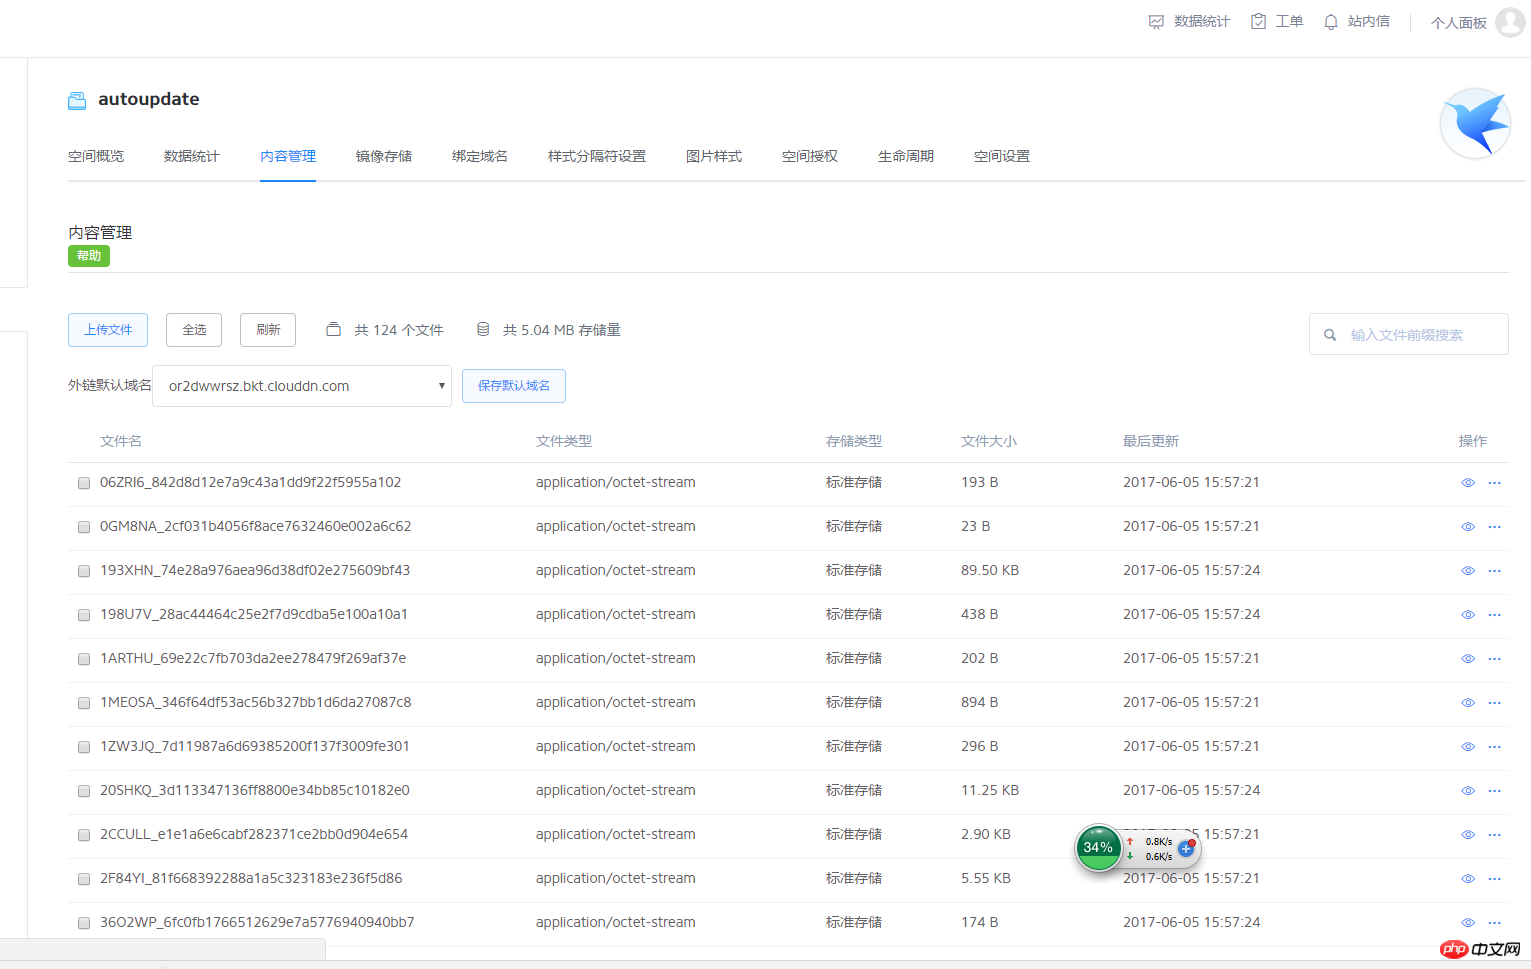Screen dimensions: 1531x969
Task: Click the green 帮助 help button
Action: (x=89, y=256)
